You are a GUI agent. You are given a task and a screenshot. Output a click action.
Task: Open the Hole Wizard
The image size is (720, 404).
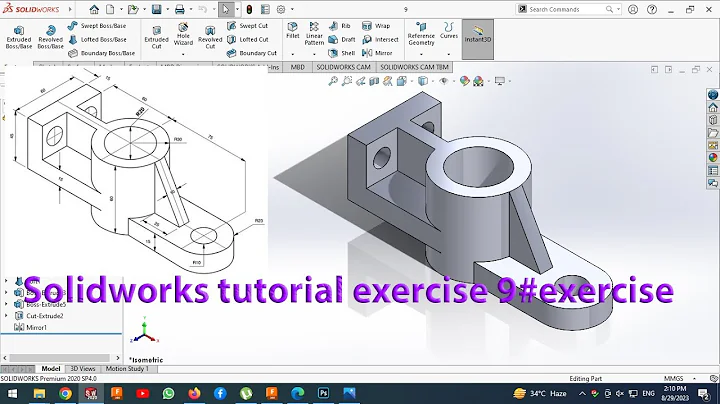[183, 34]
